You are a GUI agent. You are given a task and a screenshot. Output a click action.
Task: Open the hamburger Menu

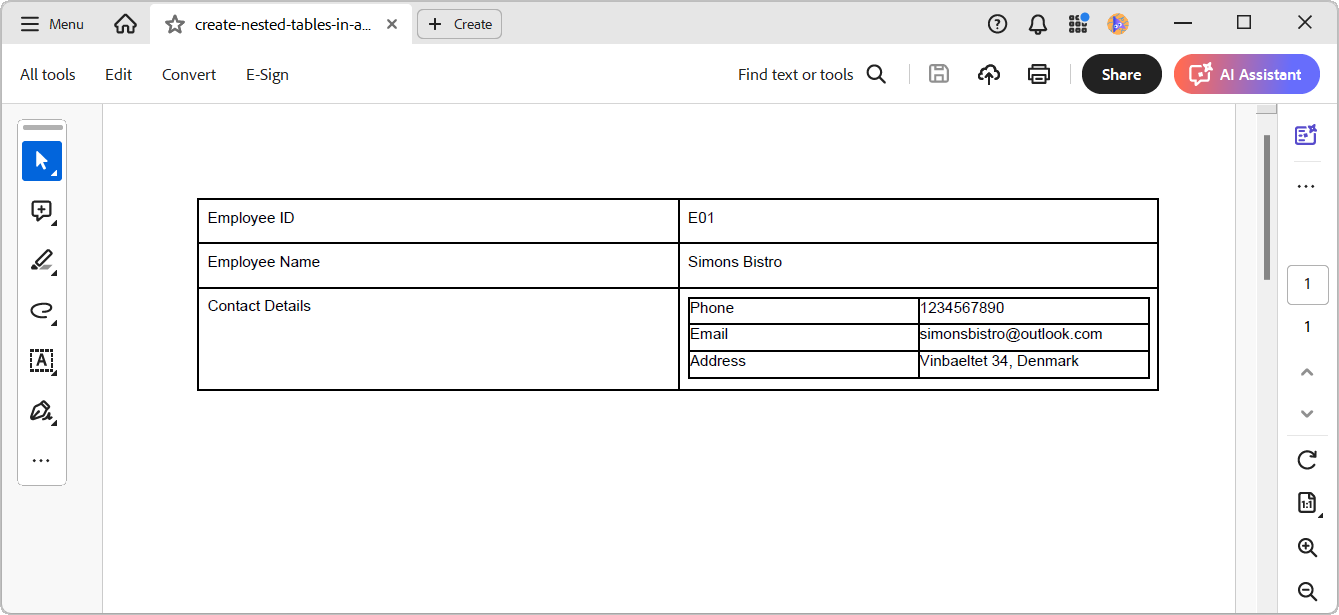pyautogui.click(x=52, y=24)
